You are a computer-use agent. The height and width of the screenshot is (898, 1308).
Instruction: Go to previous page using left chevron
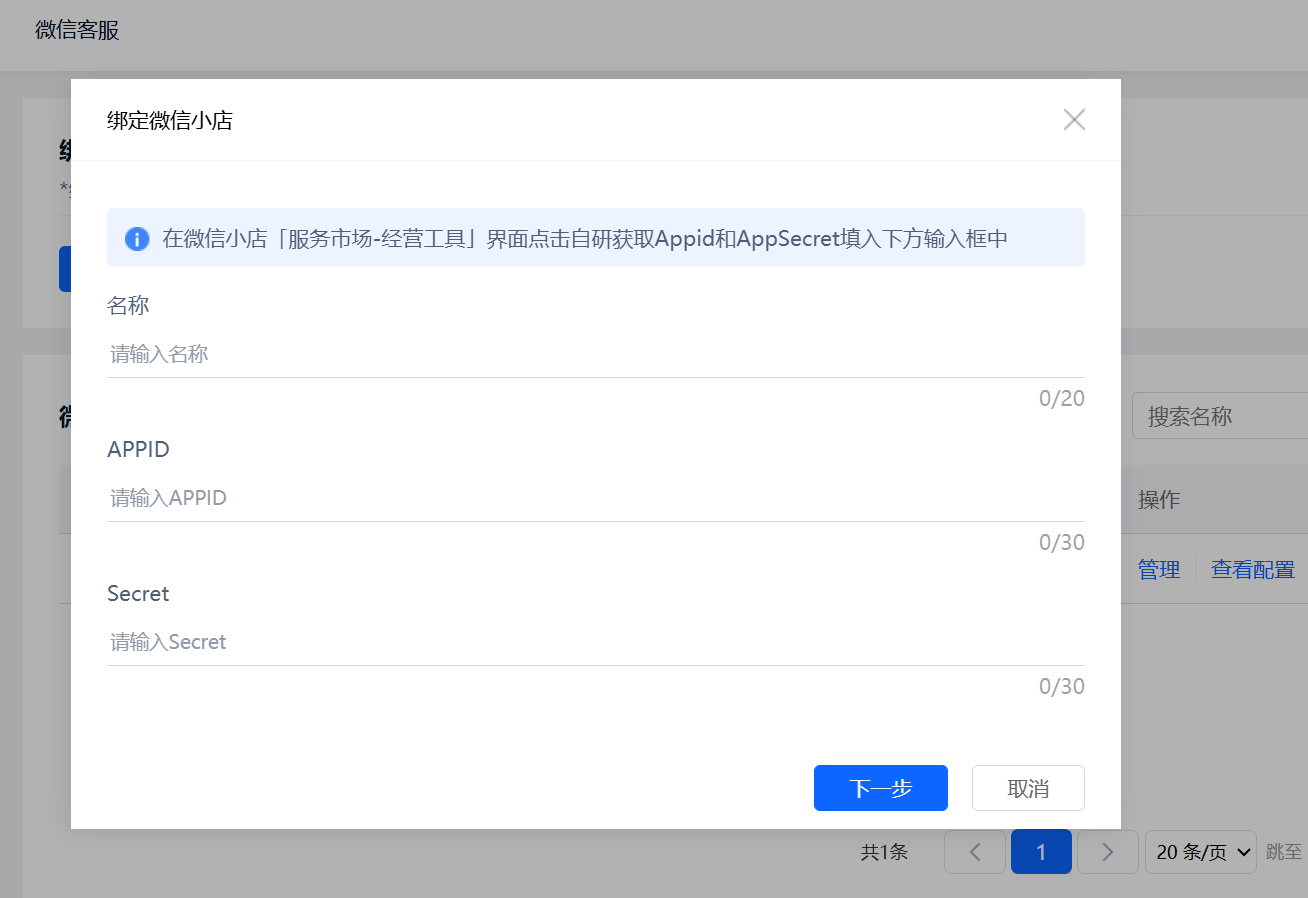[975, 852]
